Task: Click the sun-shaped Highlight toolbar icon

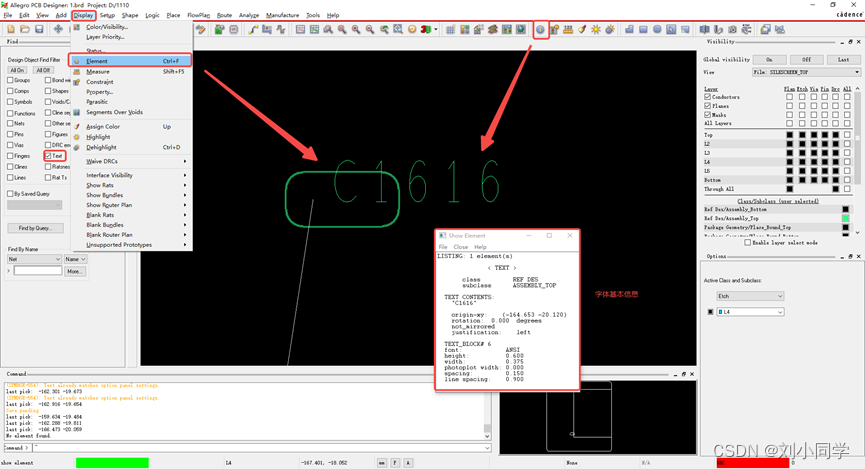Action: point(596,30)
